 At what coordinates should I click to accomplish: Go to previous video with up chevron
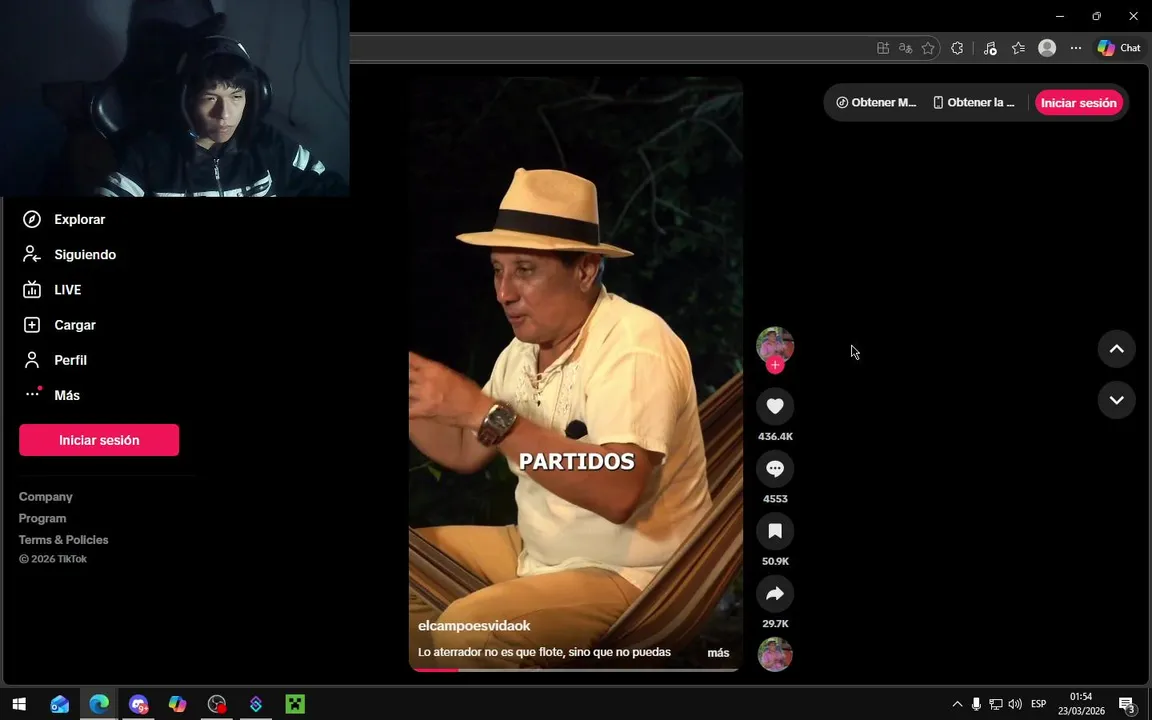pos(1116,349)
